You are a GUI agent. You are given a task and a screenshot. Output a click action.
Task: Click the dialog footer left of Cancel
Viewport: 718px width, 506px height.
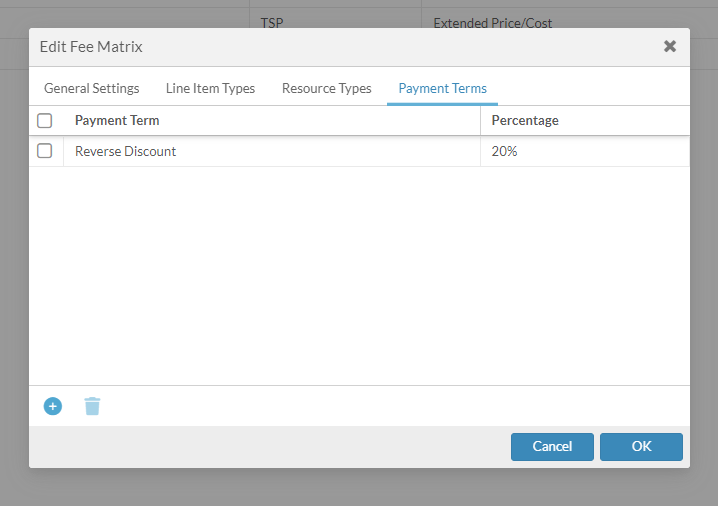270,446
